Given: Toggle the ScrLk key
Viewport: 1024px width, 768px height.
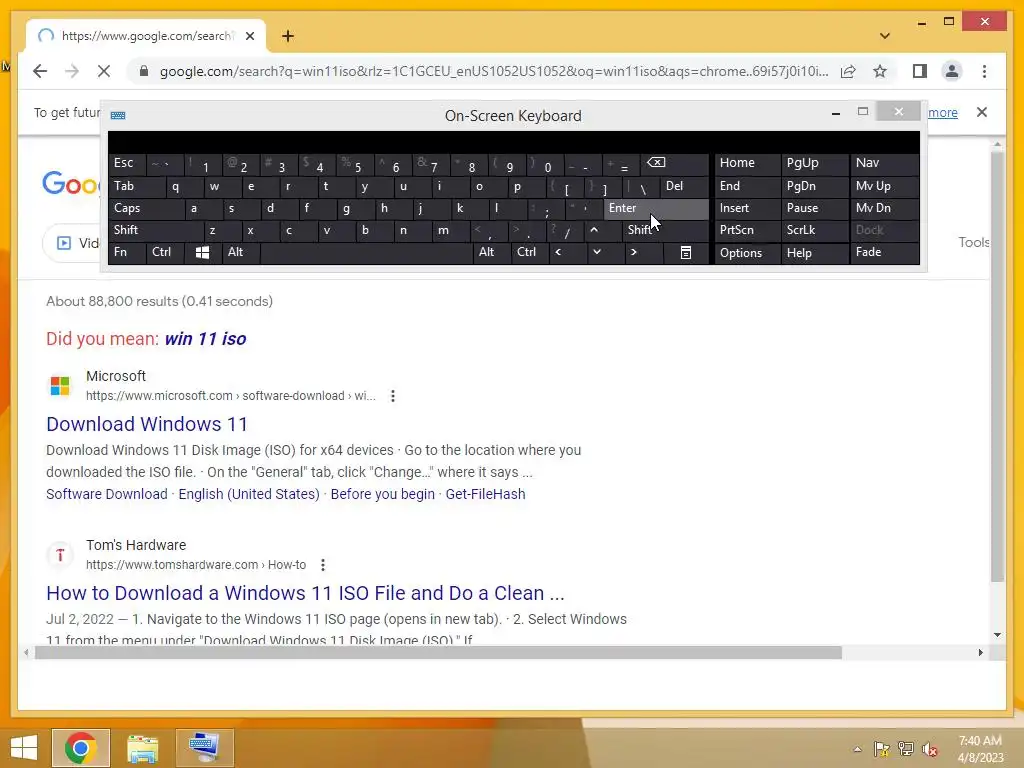Looking at the screenshot, I should (x=814, y=230).
